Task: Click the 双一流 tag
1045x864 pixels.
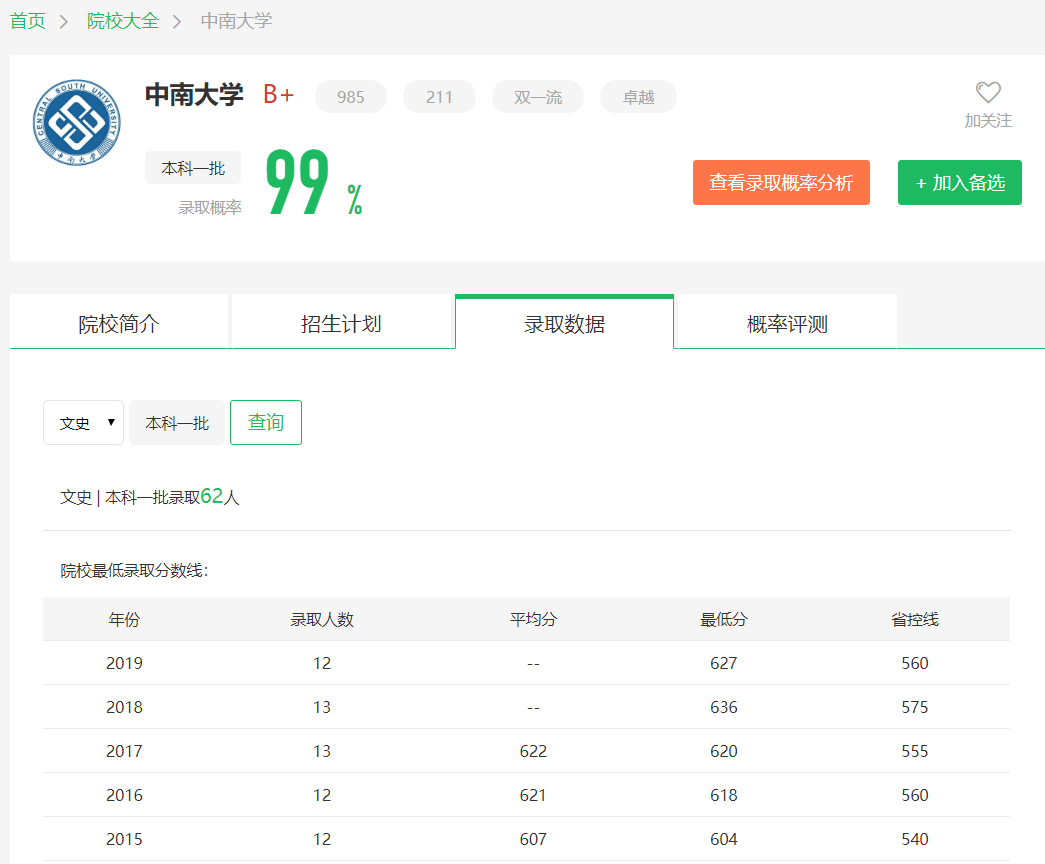Action: [538, 97]
